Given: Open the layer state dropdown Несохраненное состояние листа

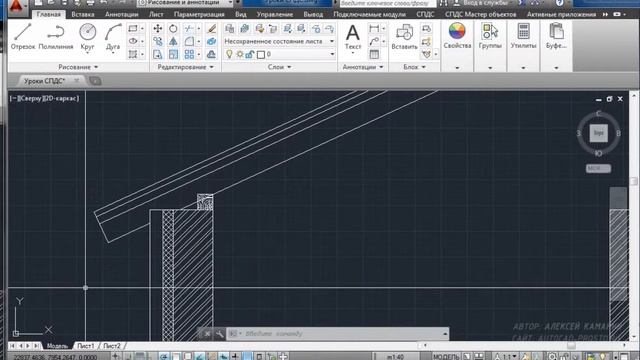Looking at the screenshot, I should [279, 41].
